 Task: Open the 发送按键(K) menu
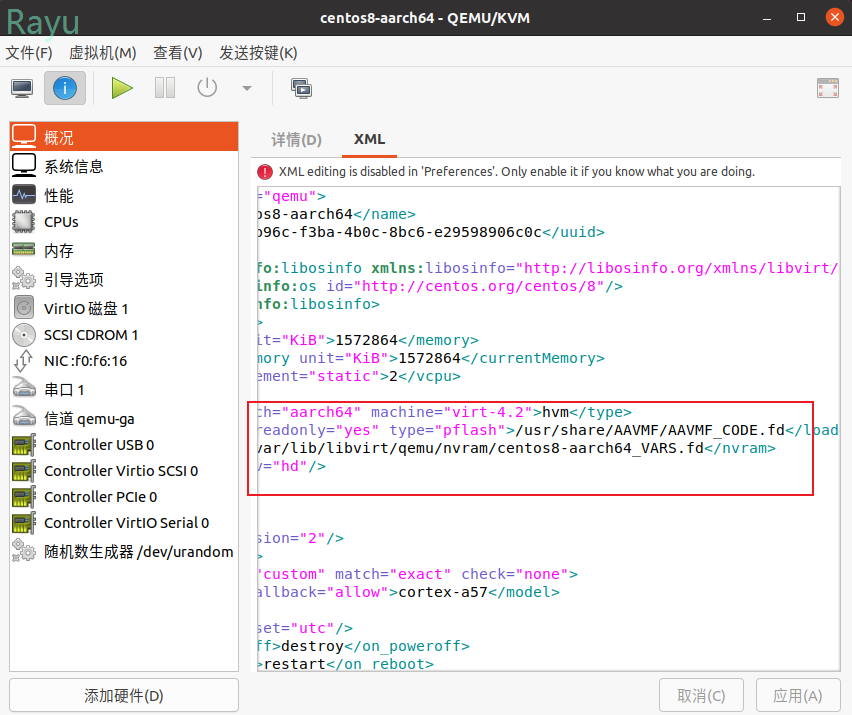coord(258,53)
